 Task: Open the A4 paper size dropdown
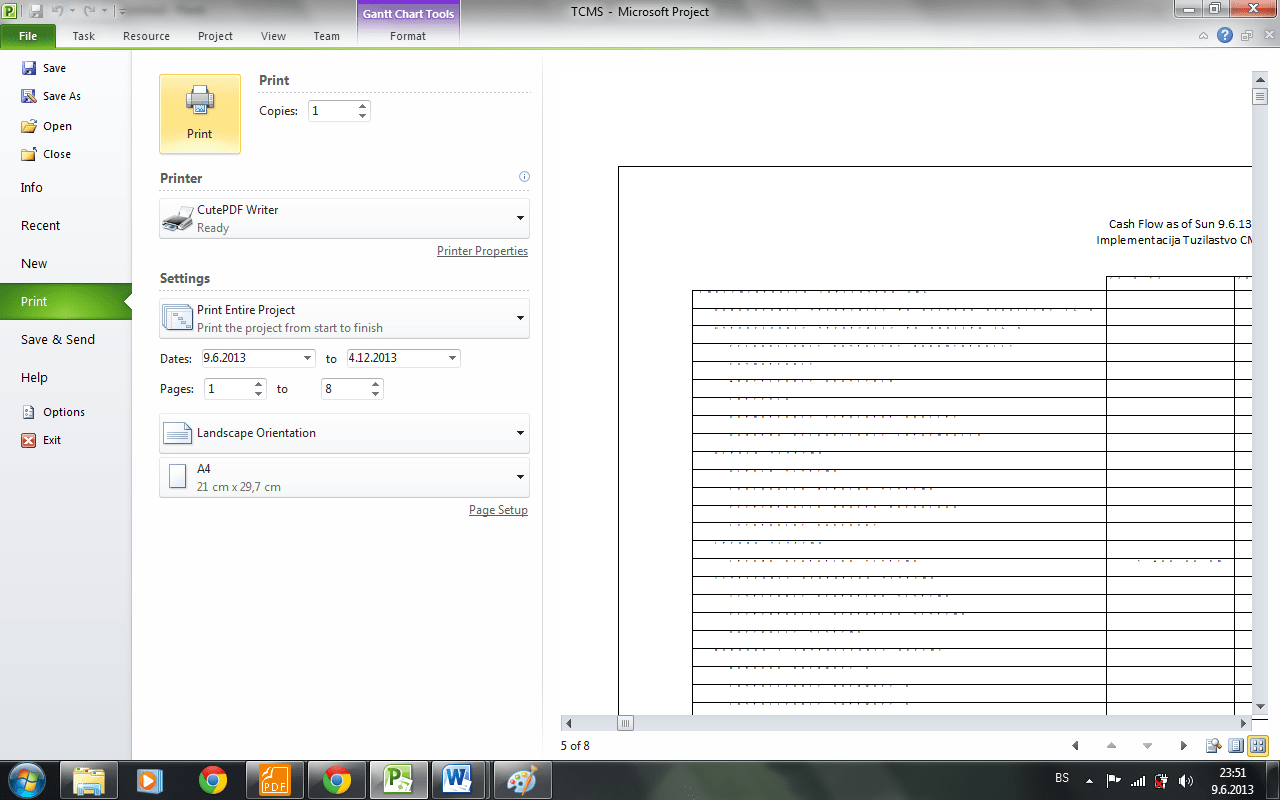coord(520,477)
